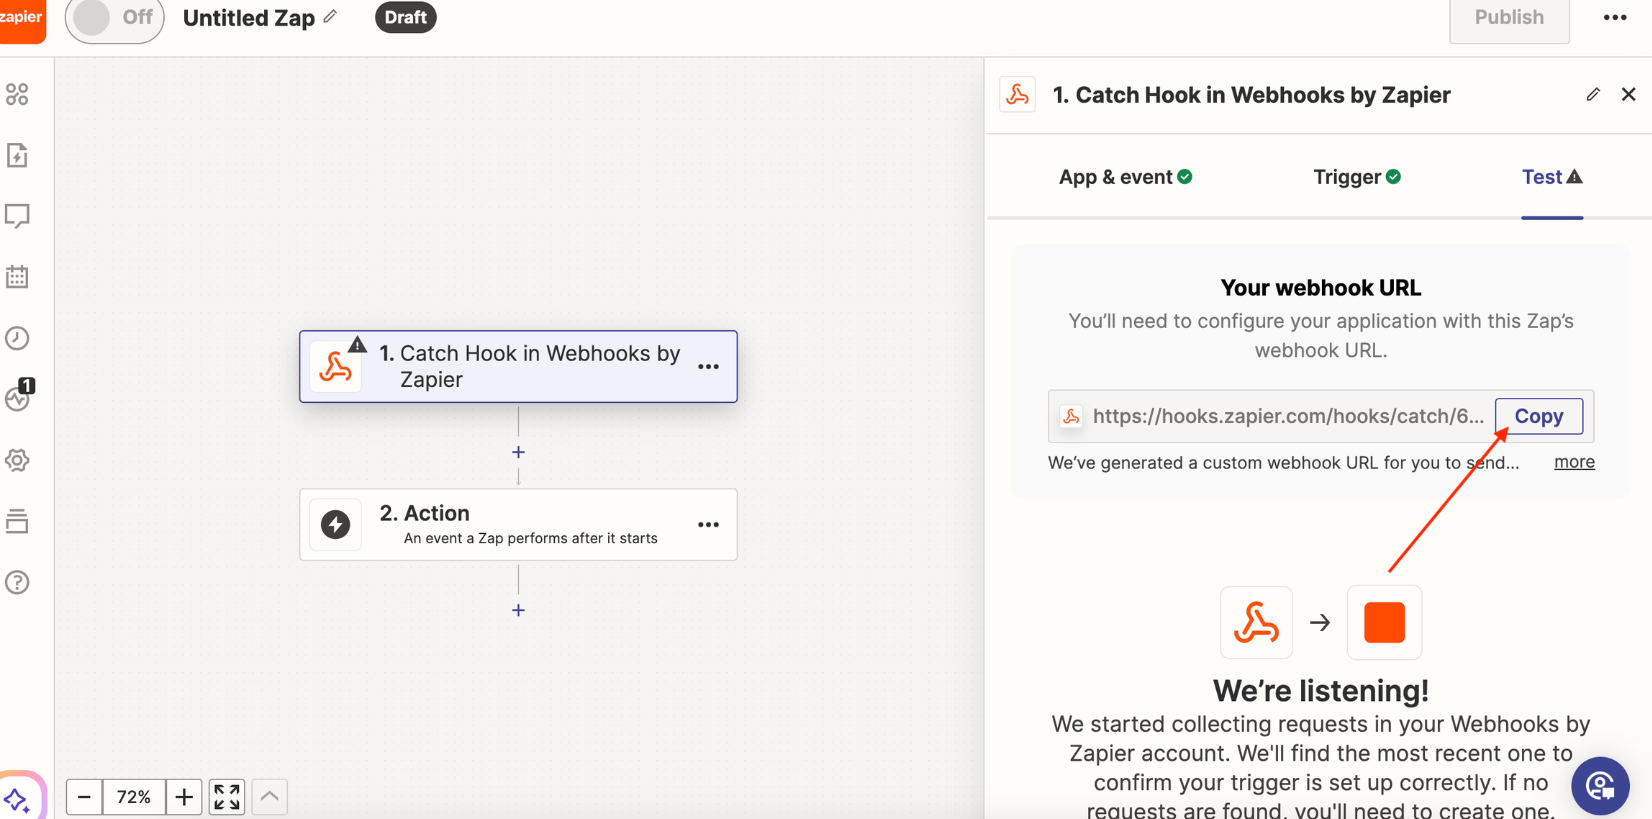Image resolution: width=1652 pixels, height=819 pixels.
Task: Open the comments icon in left sidebar
Action: [17, 216]
